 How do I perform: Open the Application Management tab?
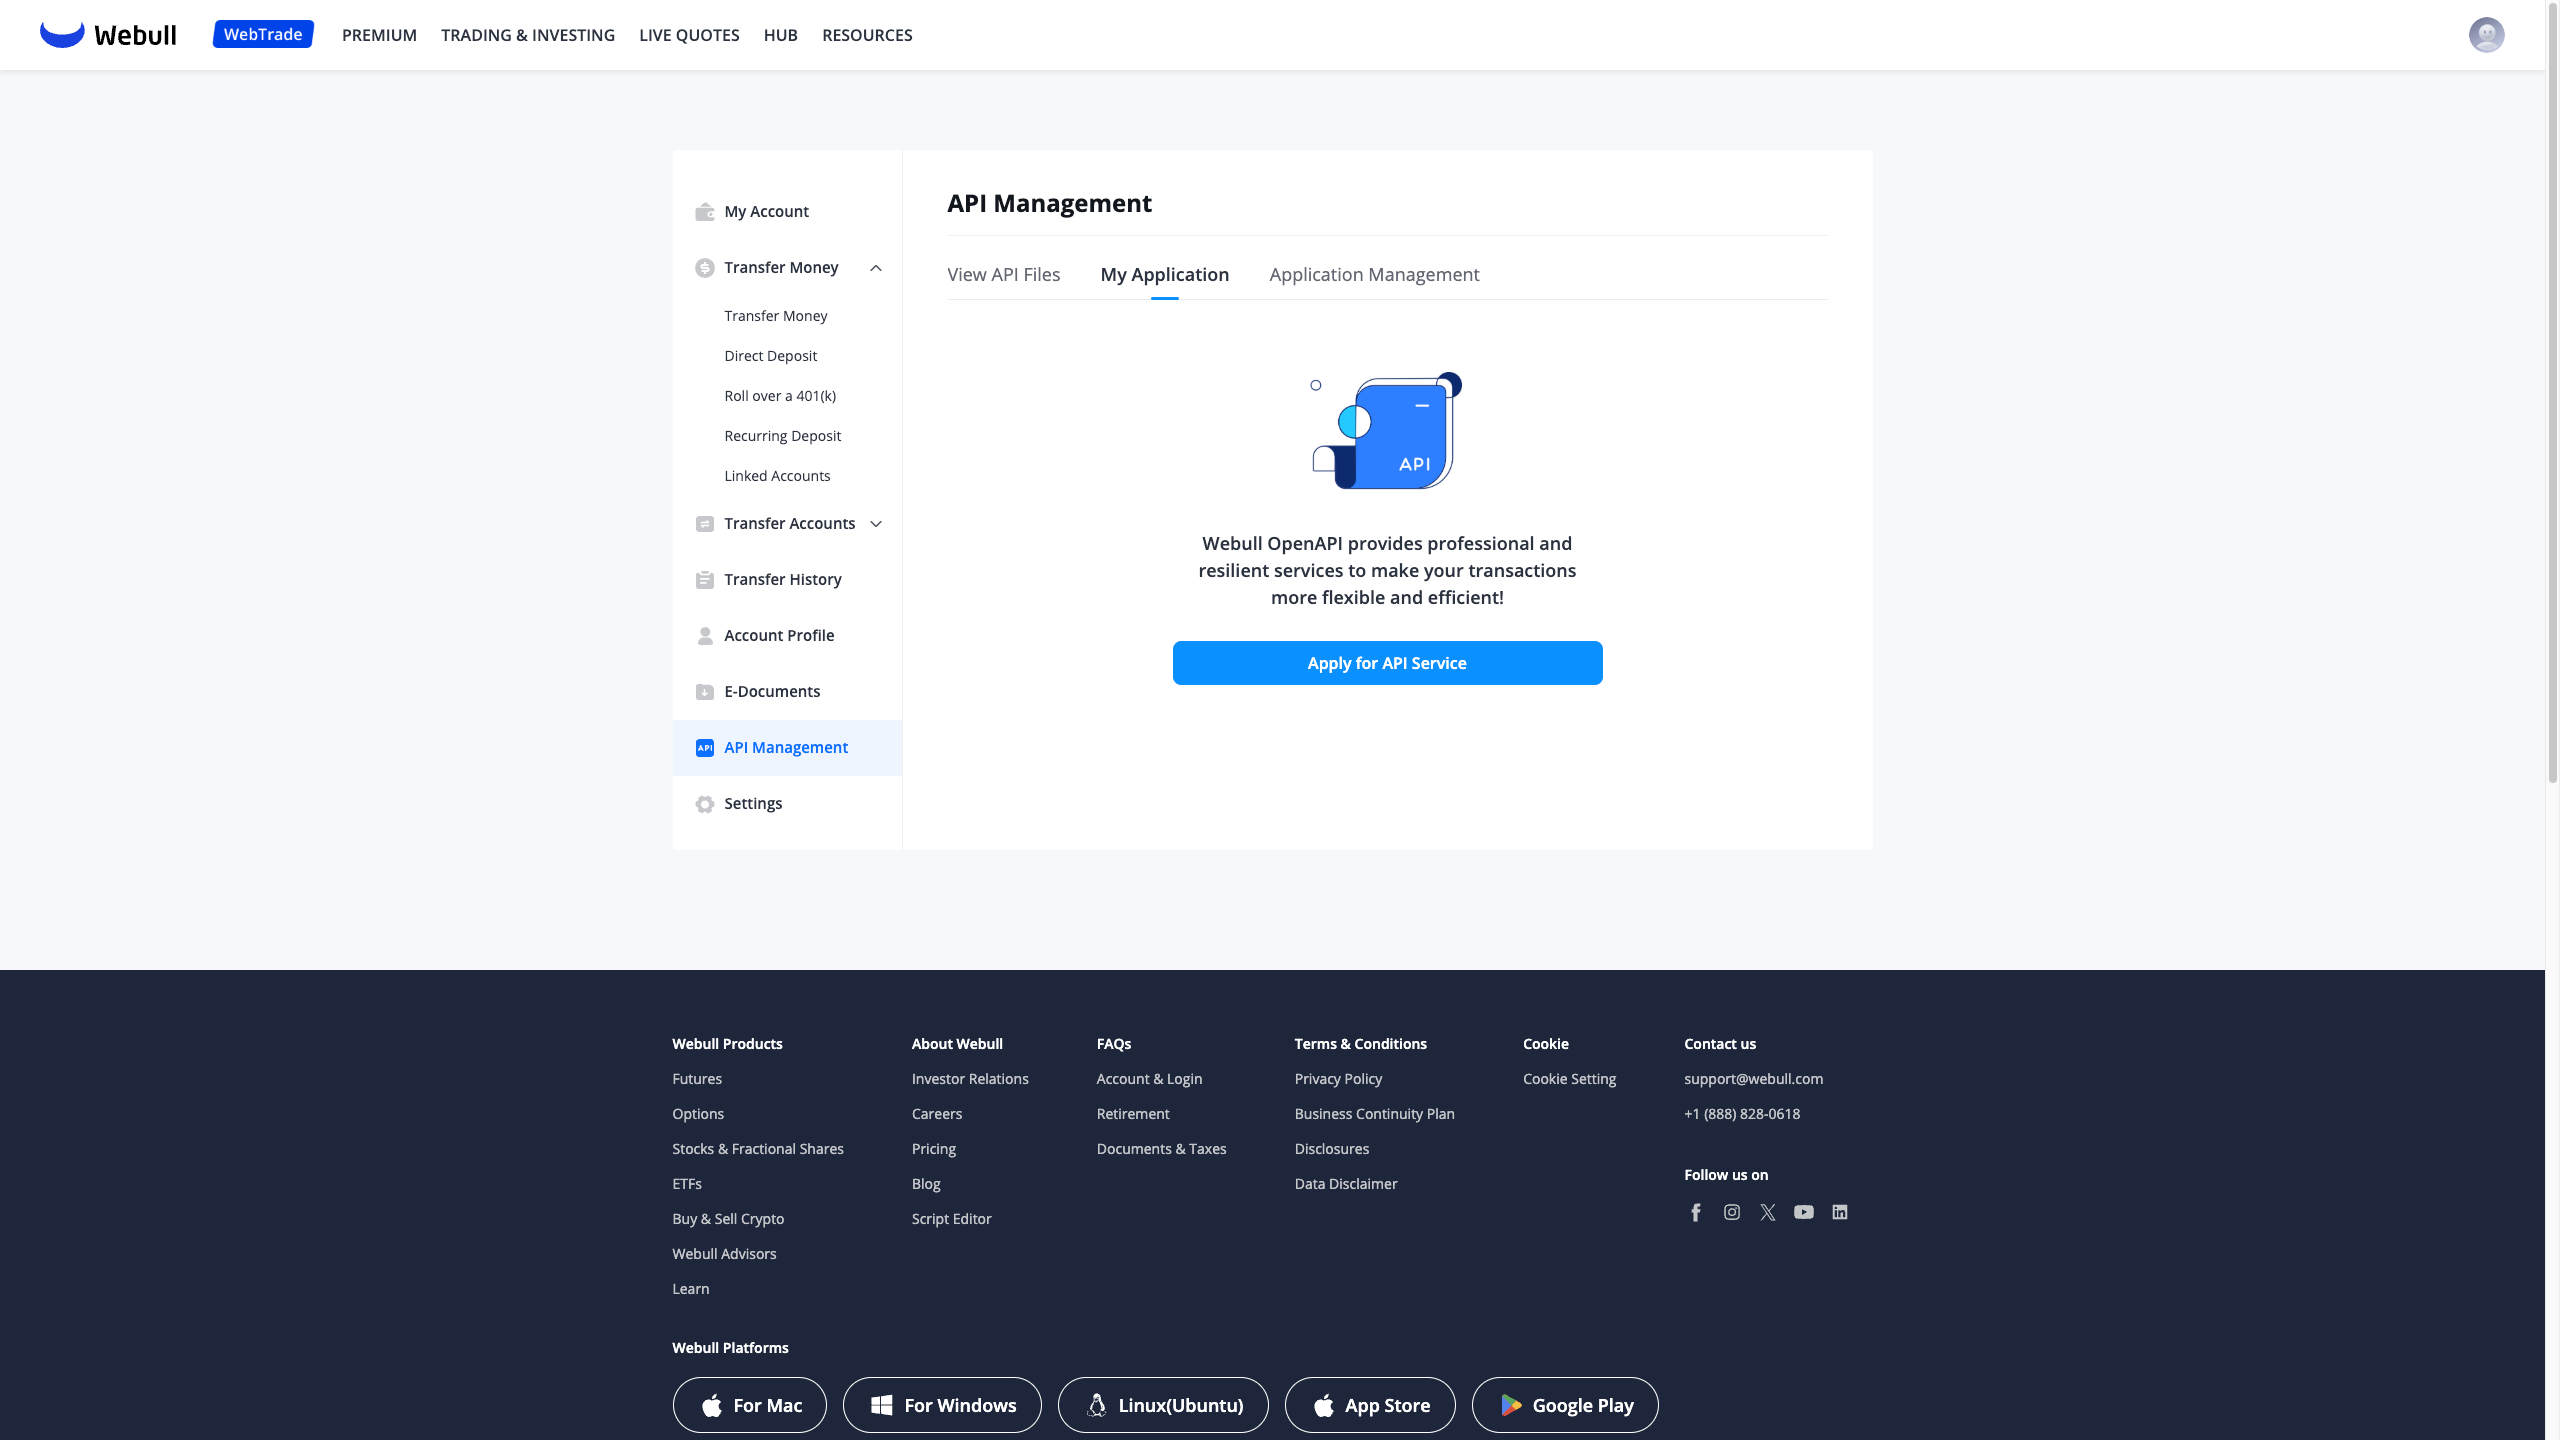[1374, 274]
